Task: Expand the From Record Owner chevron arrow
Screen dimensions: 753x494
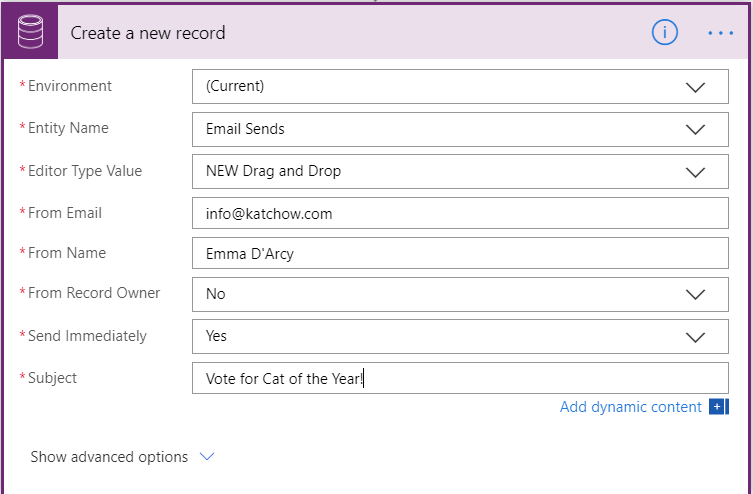Action: pyautogui.click(x=696, y=294)
